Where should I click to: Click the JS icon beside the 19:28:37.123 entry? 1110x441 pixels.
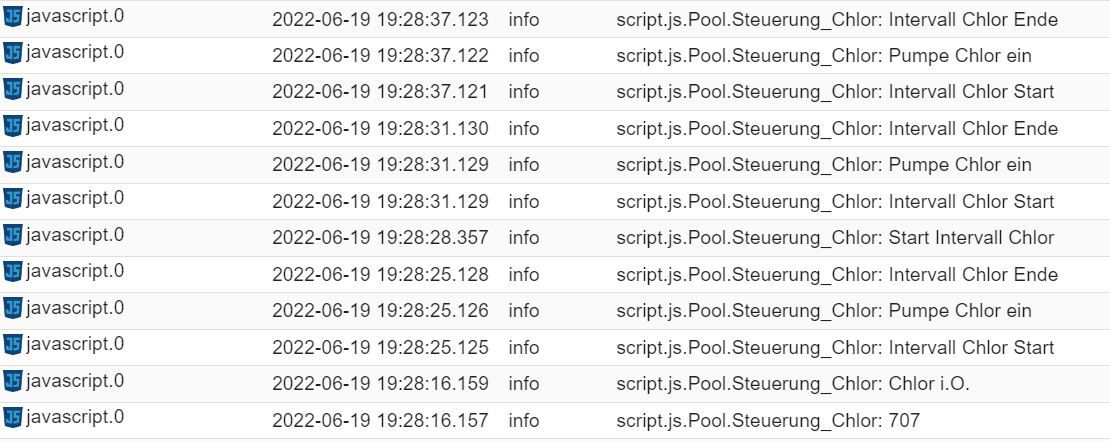[x=13, y=16]
